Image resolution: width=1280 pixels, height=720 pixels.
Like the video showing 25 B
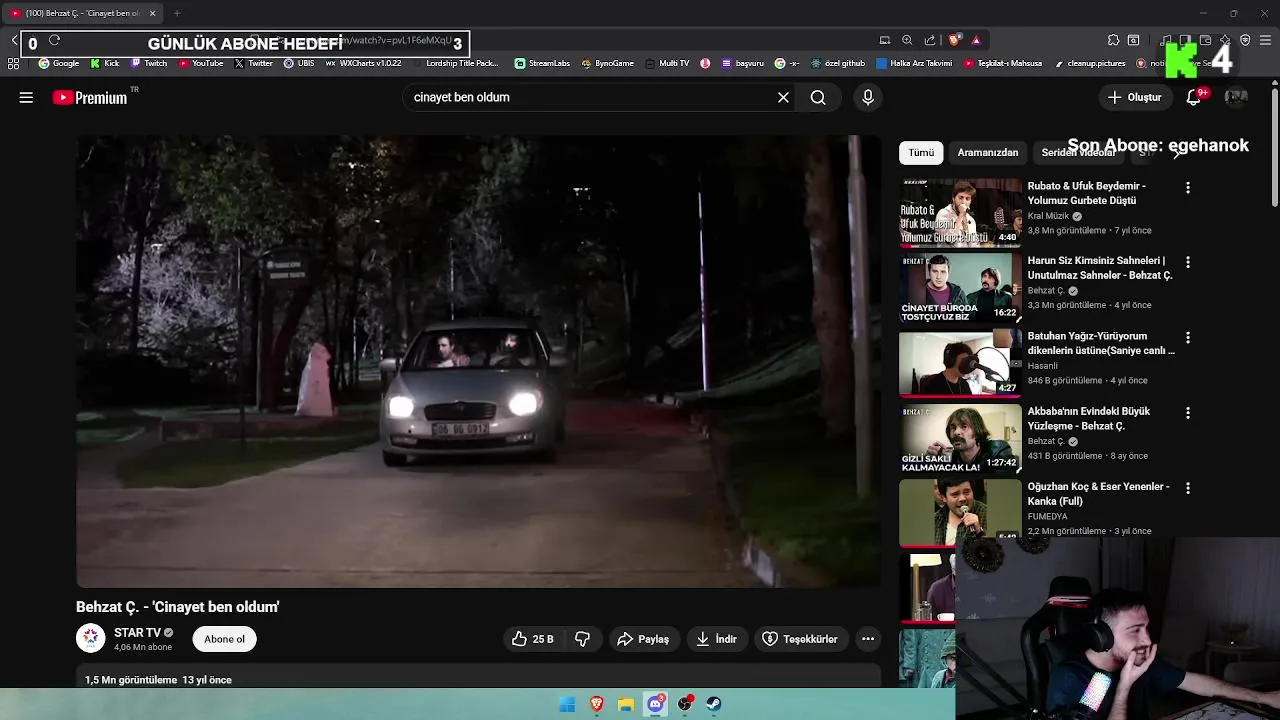click(x=532, y=639)
